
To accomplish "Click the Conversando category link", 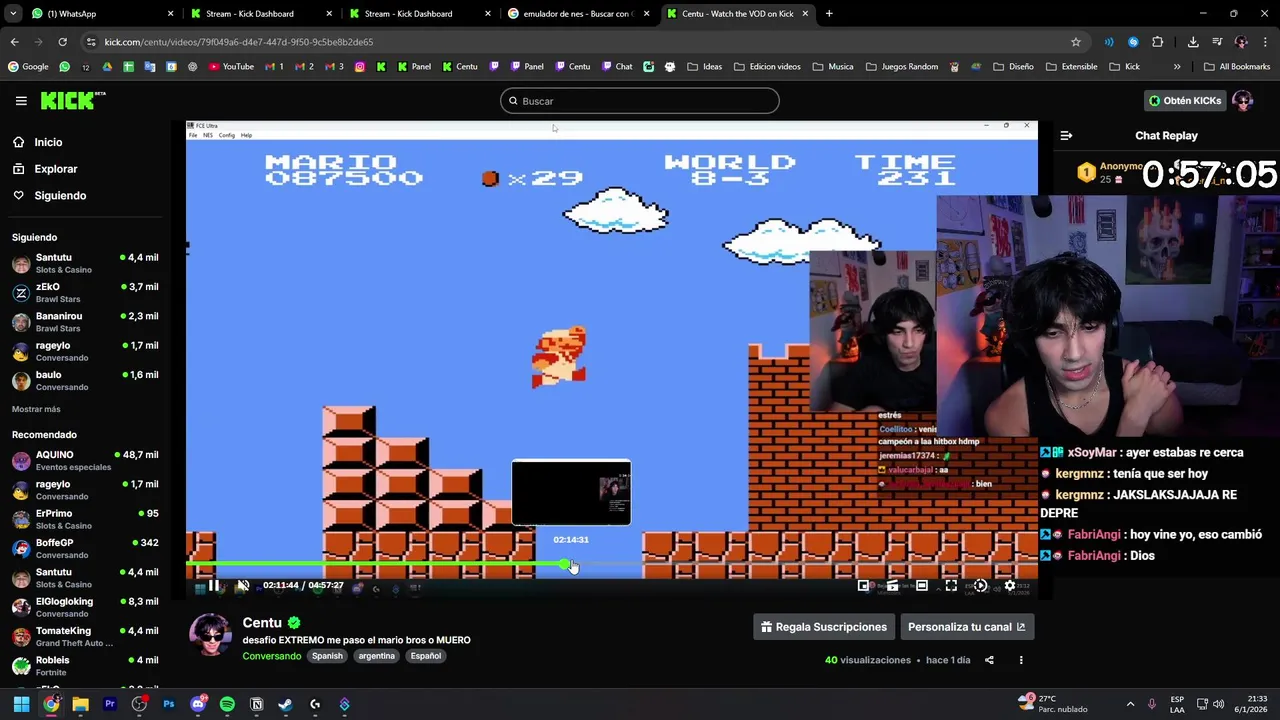I will [x=272, y=656].
